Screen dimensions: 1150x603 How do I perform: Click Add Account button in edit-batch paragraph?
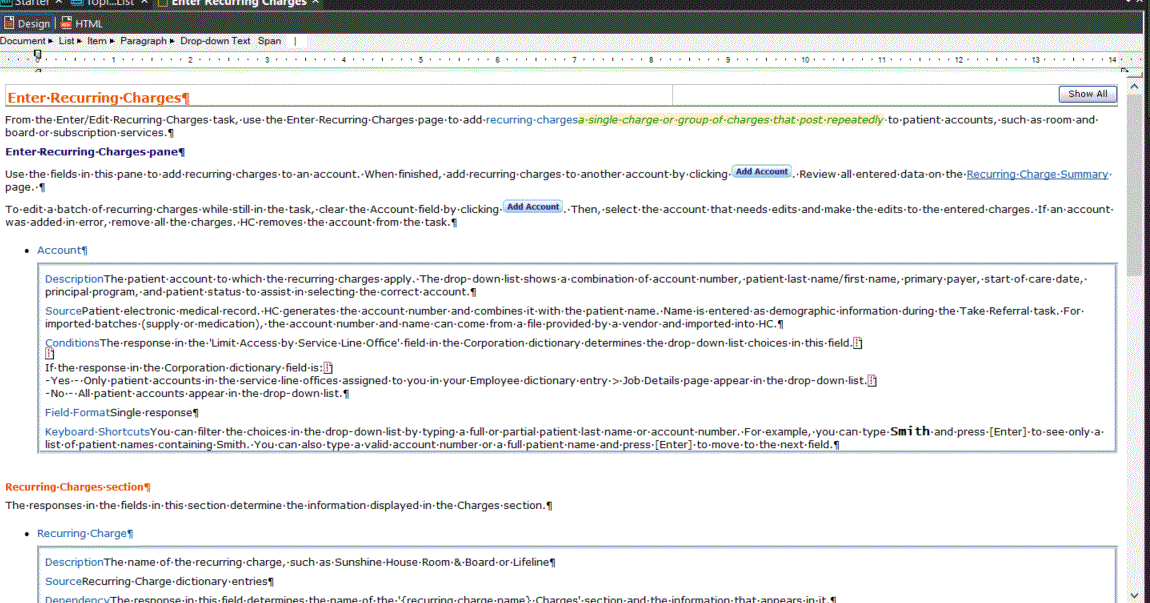tap(533, 207)
